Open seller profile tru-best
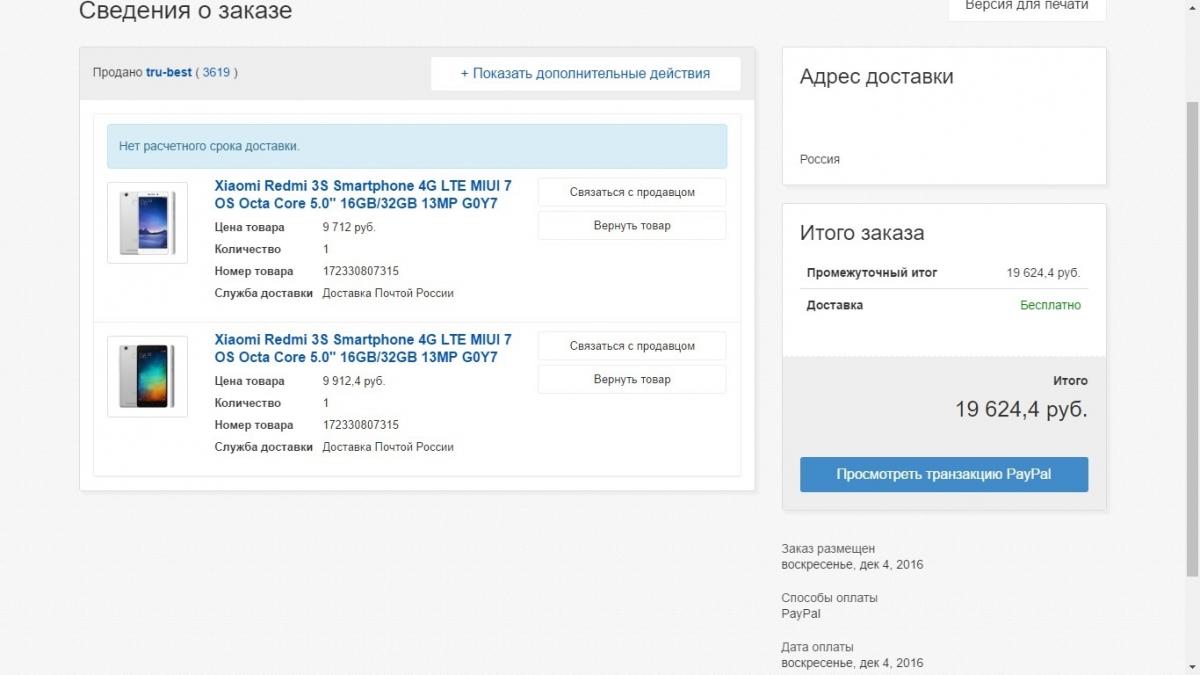 pos(169,73)
